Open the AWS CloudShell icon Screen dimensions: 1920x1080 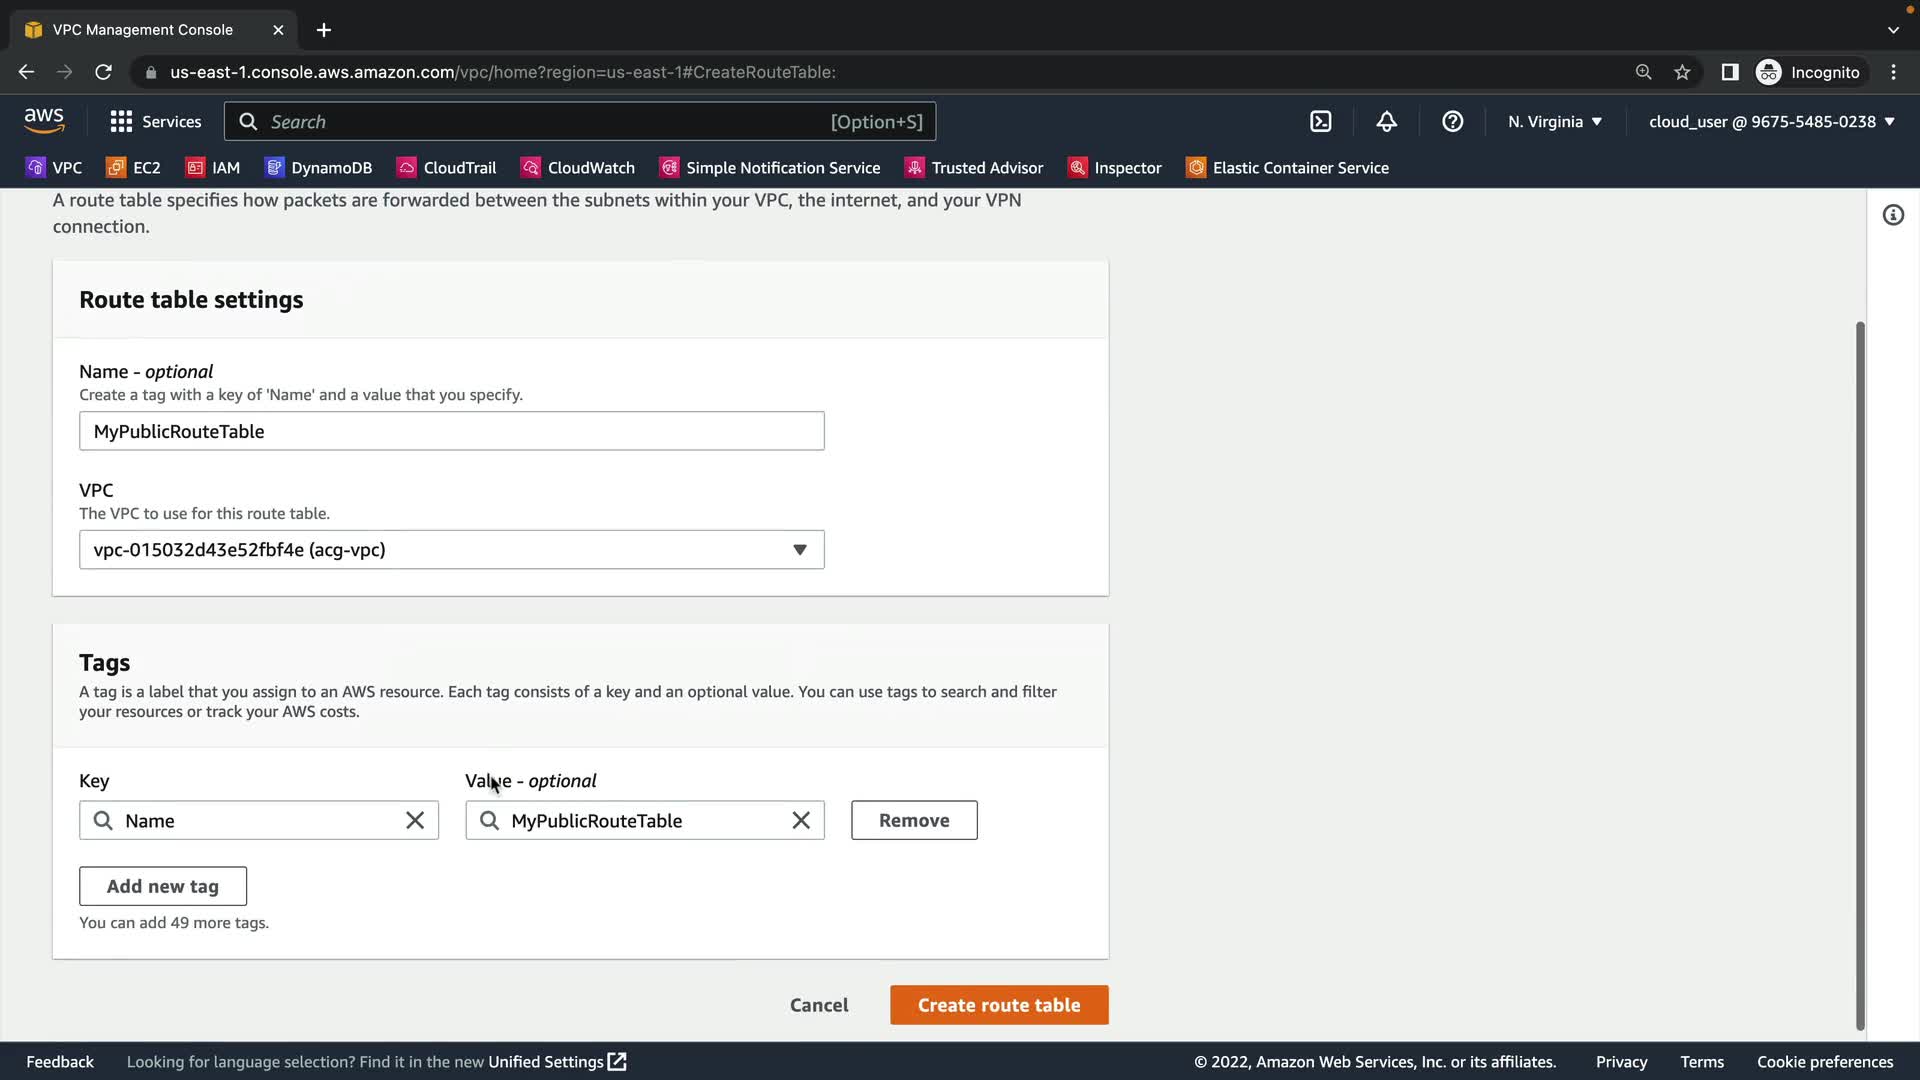(x=1320, y=122)
